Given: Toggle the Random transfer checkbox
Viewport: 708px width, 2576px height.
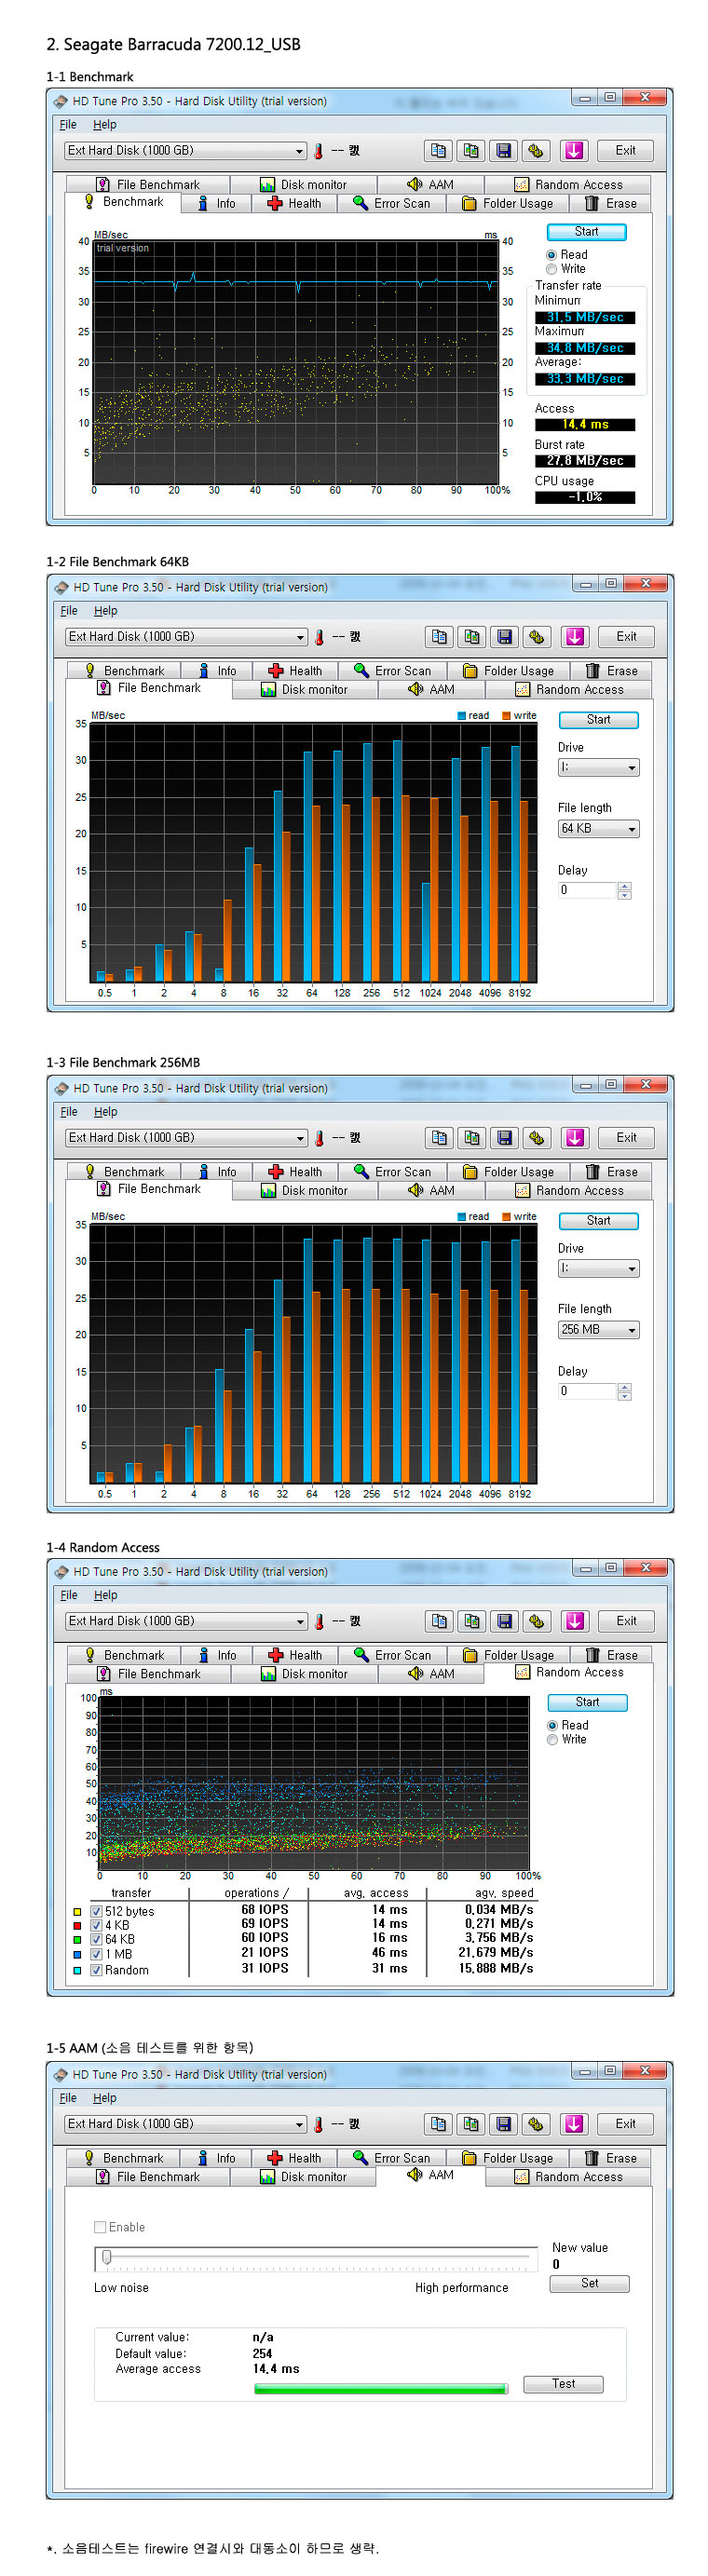Looking at the screenshot, I should click(x=96, y=1971).
